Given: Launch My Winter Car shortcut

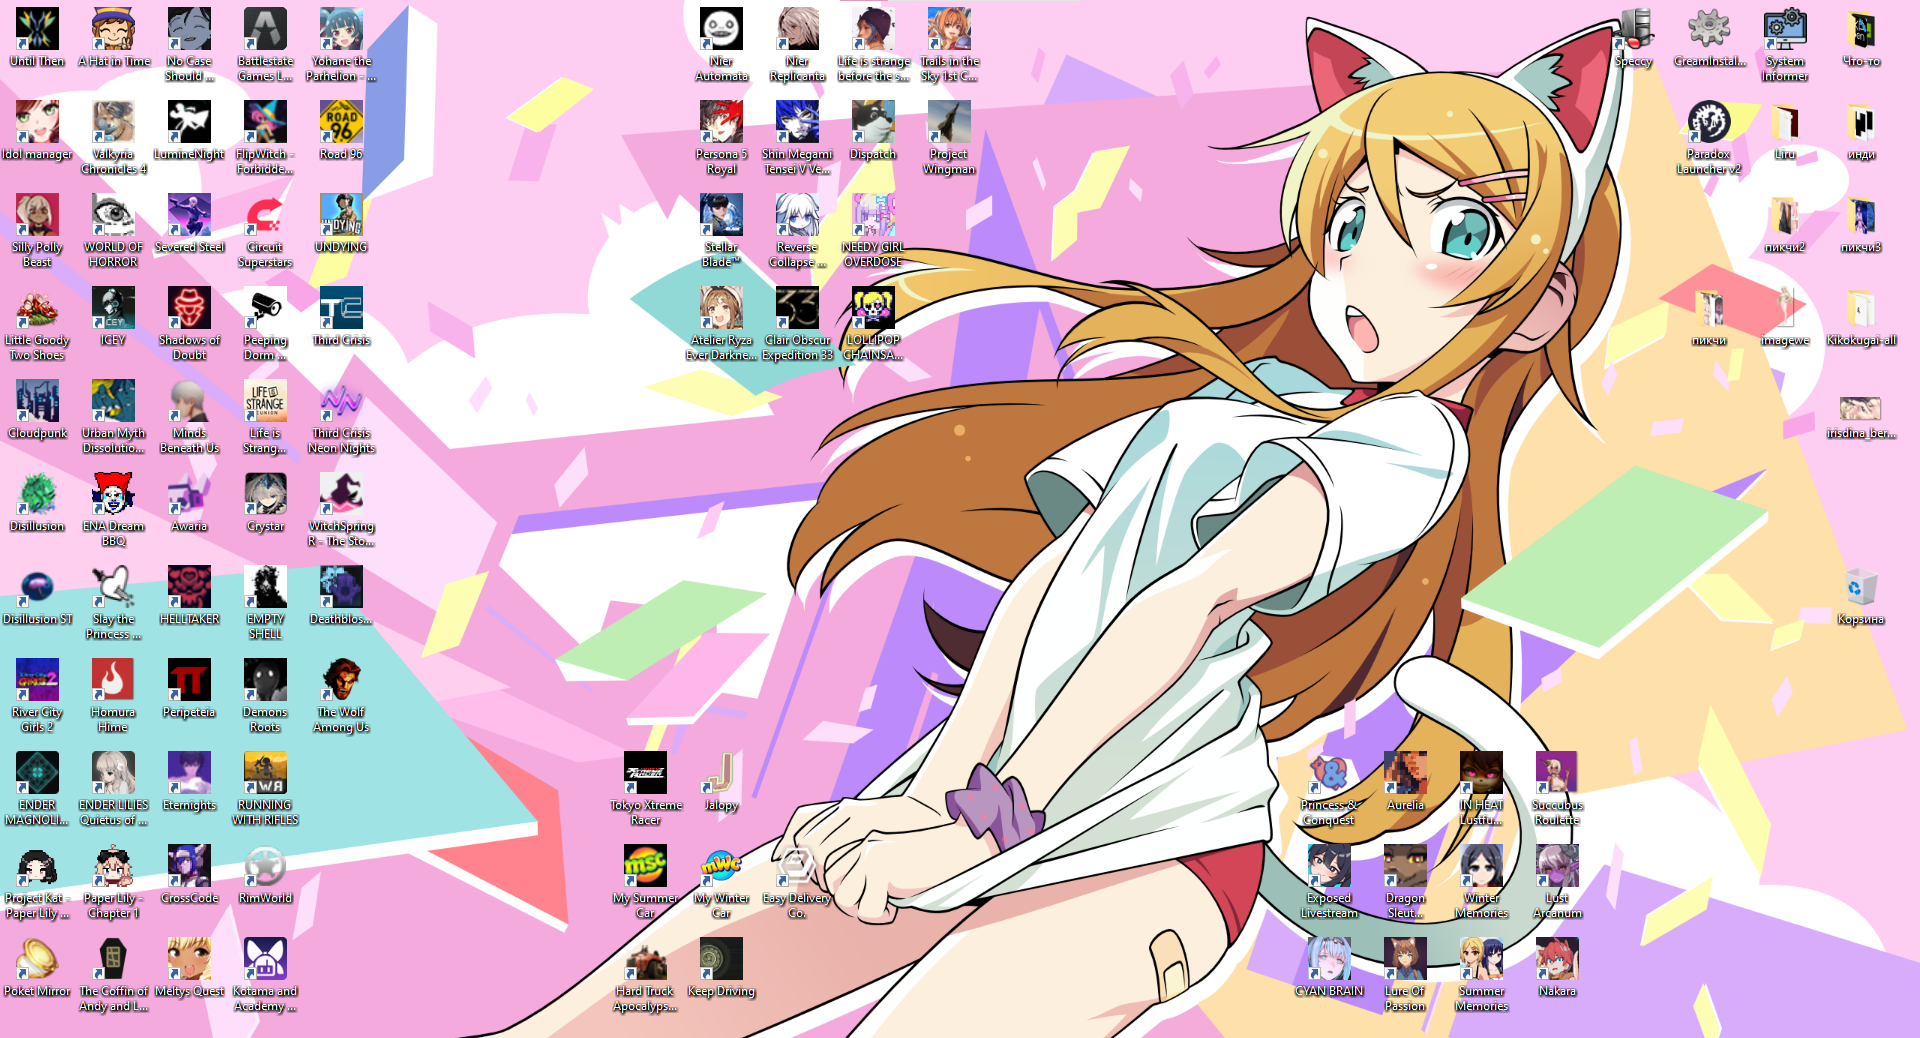Looking at the screenshot, I should [721, 882].
